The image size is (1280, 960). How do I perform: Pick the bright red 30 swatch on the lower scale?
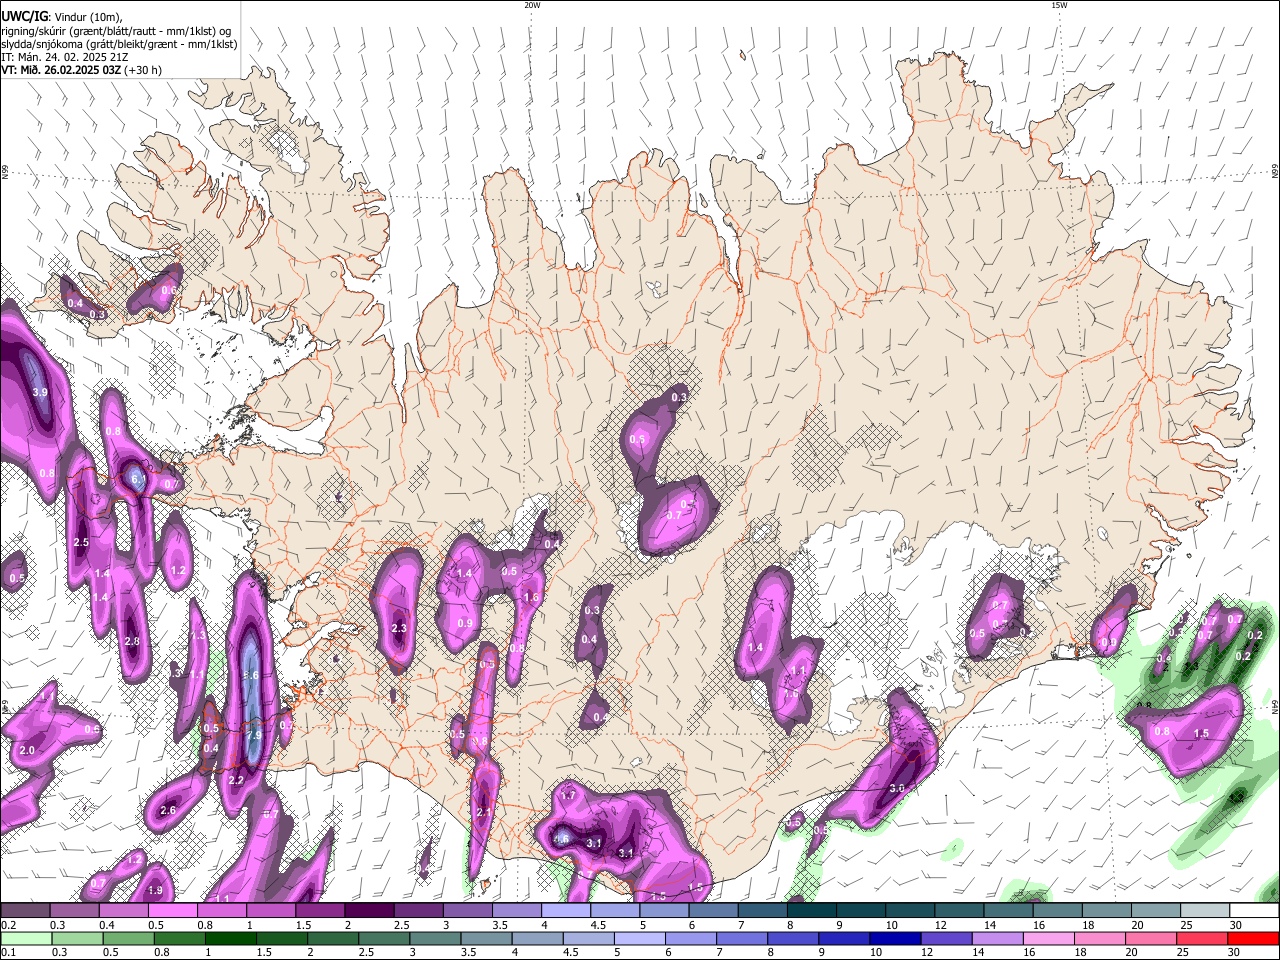(1254, 938)
